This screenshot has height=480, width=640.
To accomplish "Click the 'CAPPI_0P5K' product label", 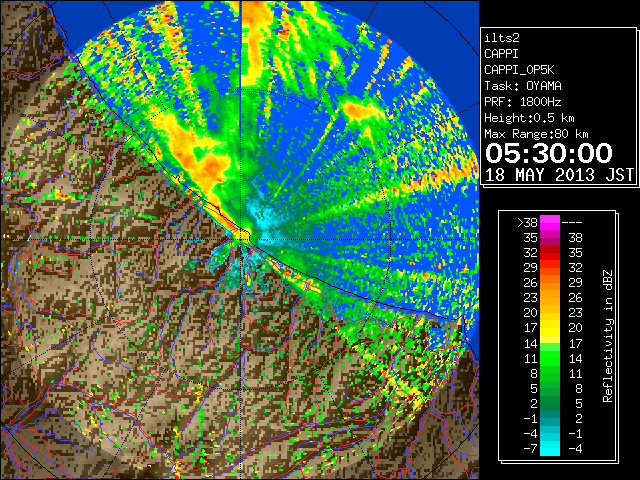I will click(x=519, y=70).
